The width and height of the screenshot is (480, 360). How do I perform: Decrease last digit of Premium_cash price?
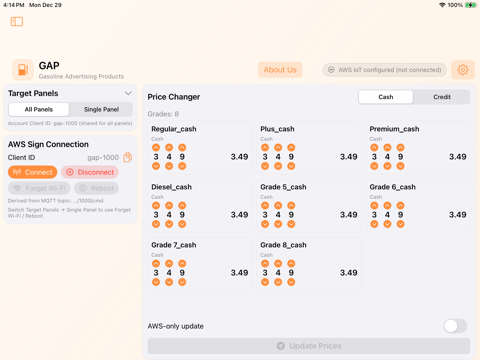(400, 166)
